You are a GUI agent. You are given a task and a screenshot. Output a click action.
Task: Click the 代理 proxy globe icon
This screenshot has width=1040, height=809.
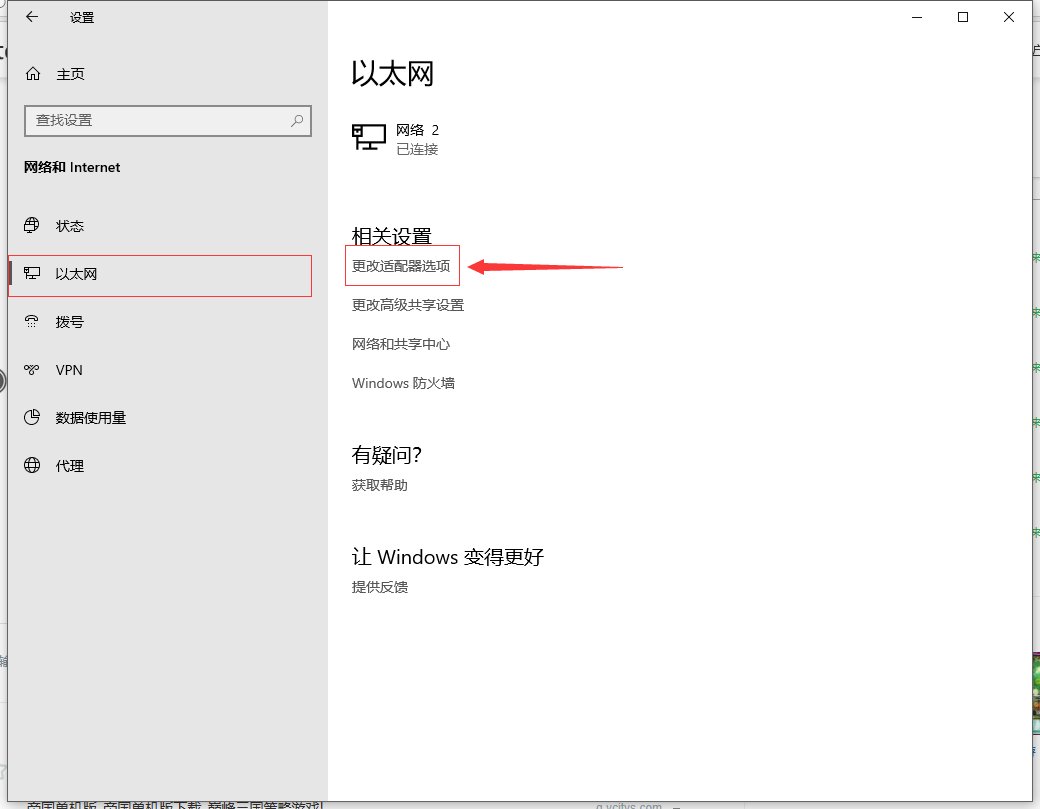click(33, 465)
